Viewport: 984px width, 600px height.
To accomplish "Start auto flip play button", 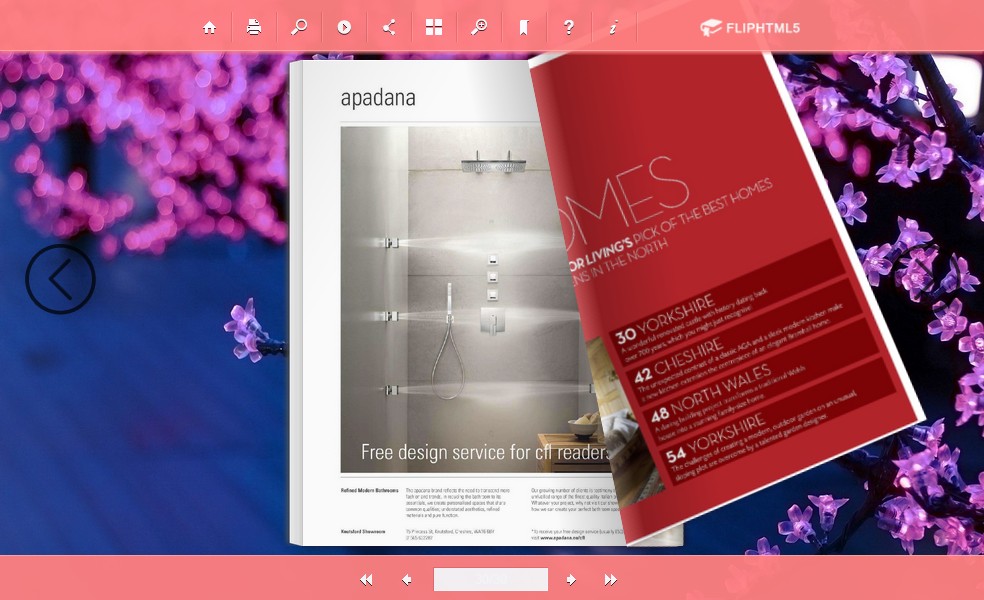I will (x=344, y=28).
